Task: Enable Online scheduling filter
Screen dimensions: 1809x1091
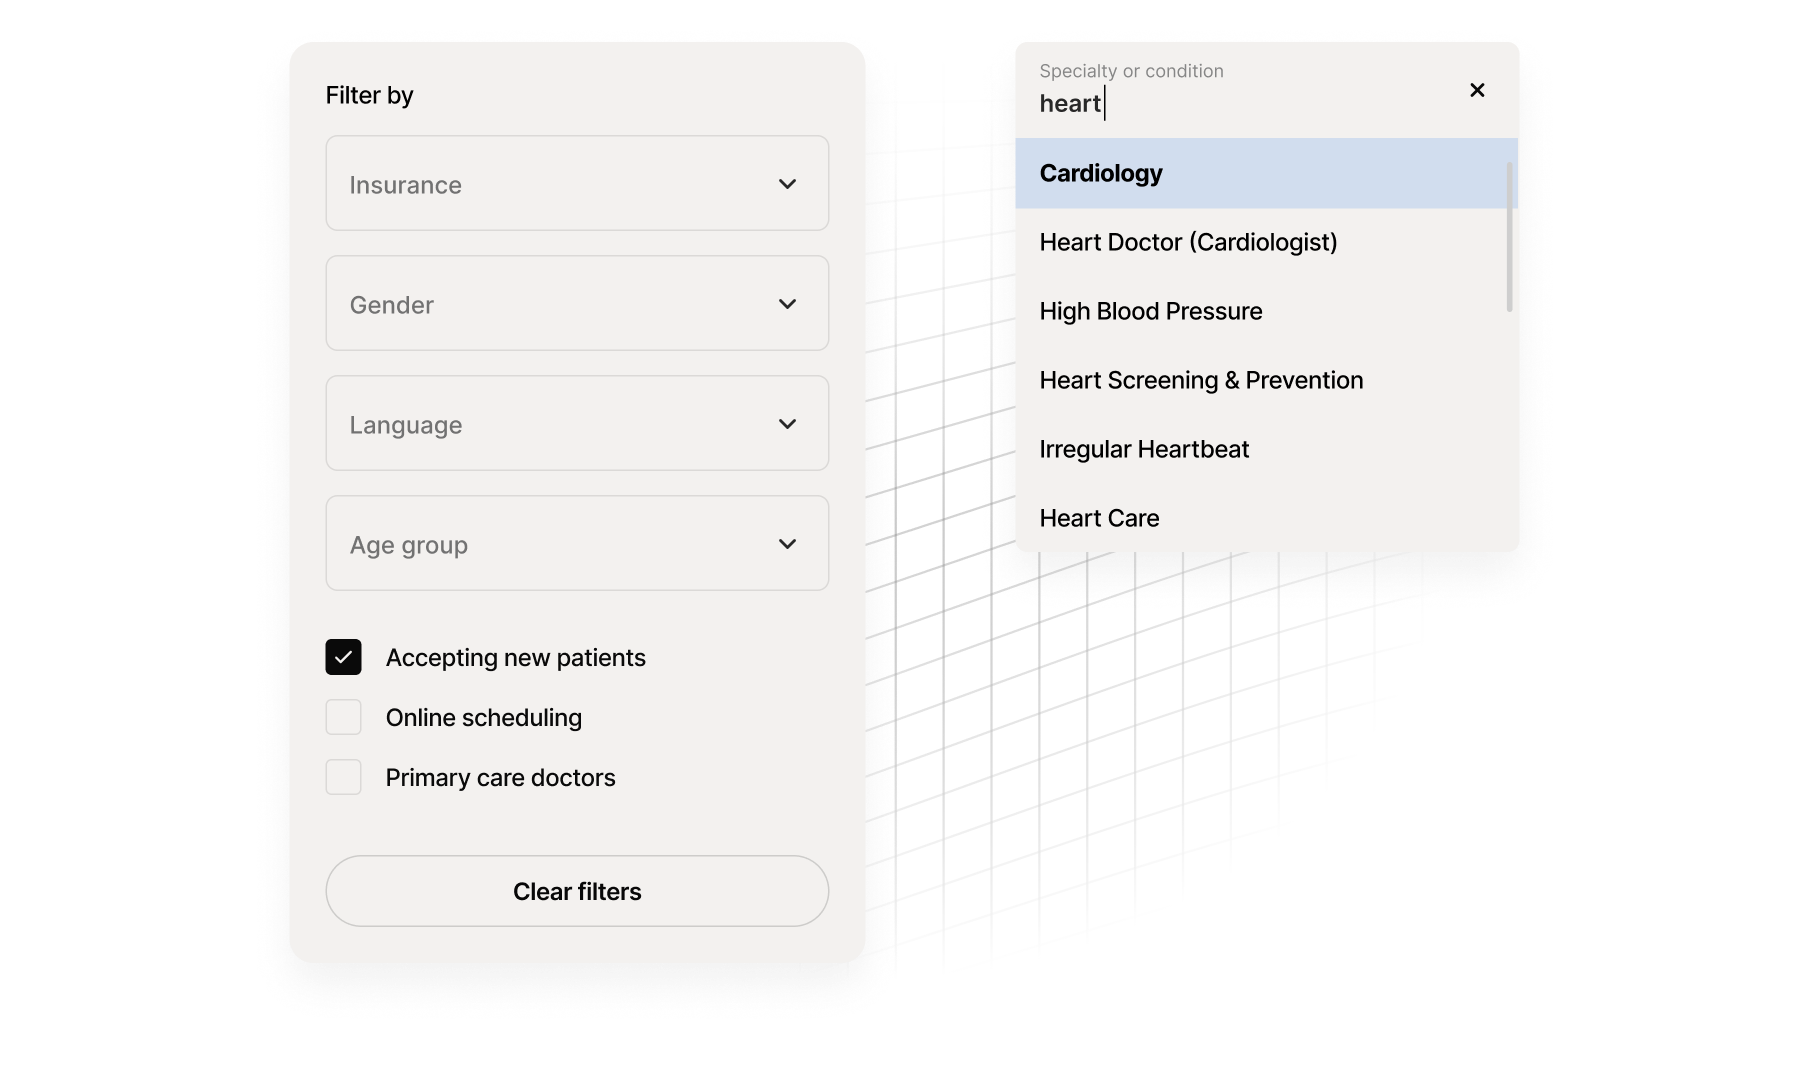Action: click(x=343, y=717)
